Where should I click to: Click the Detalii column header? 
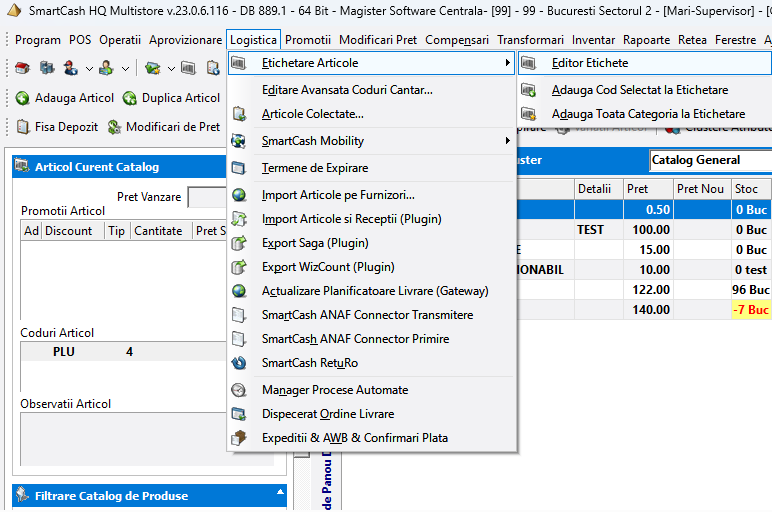pyautogui.click(x=598, y=189)
